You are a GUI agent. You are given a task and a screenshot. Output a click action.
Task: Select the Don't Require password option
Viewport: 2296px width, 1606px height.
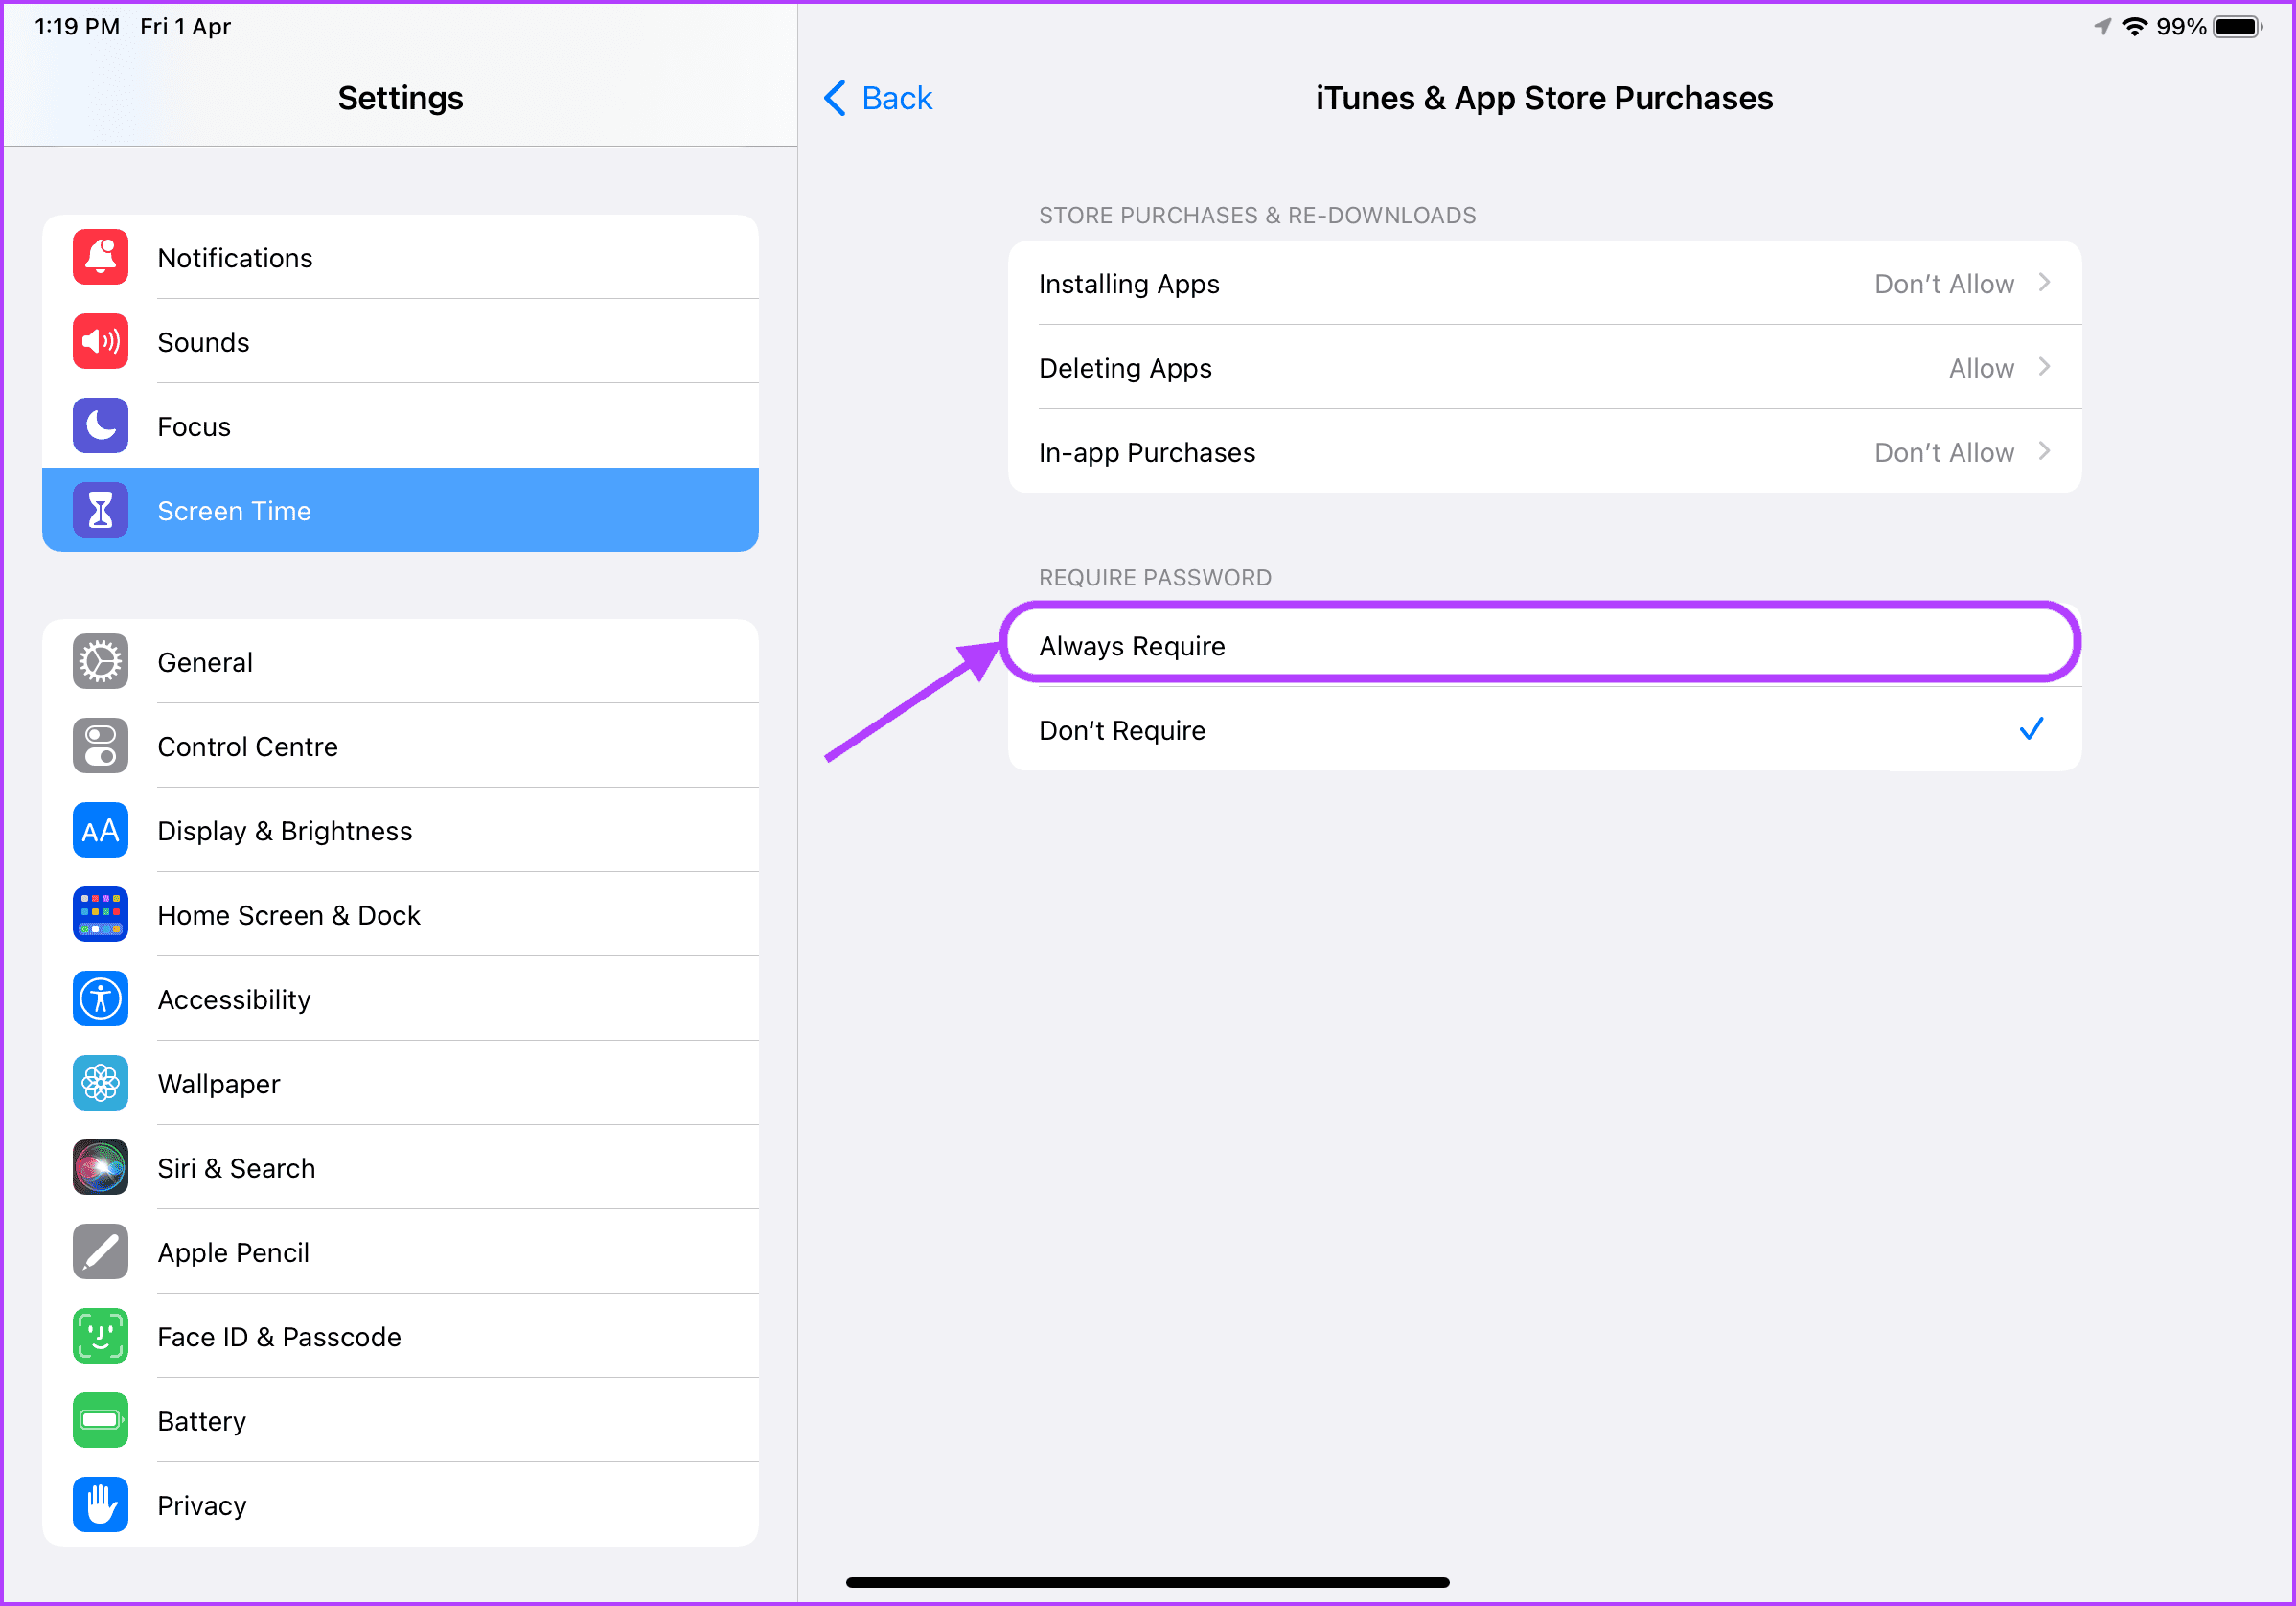1545,729
